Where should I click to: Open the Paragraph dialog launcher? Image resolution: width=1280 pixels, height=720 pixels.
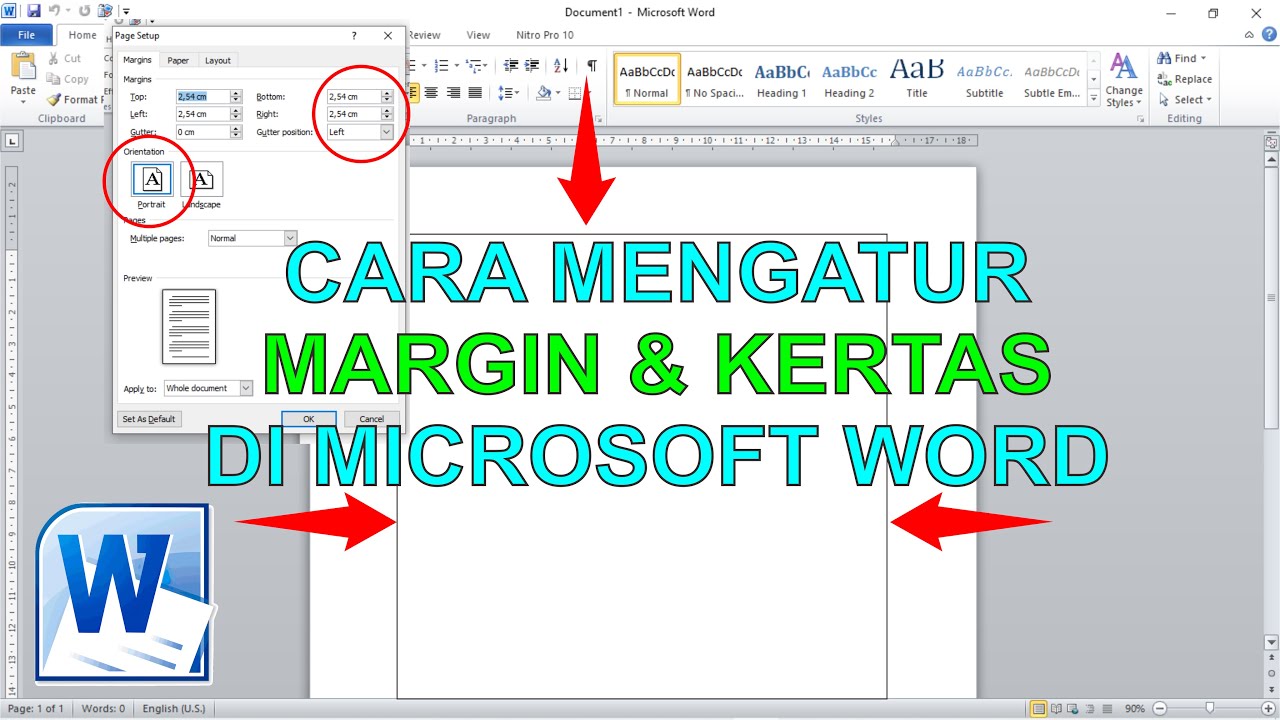click(598, 119)
